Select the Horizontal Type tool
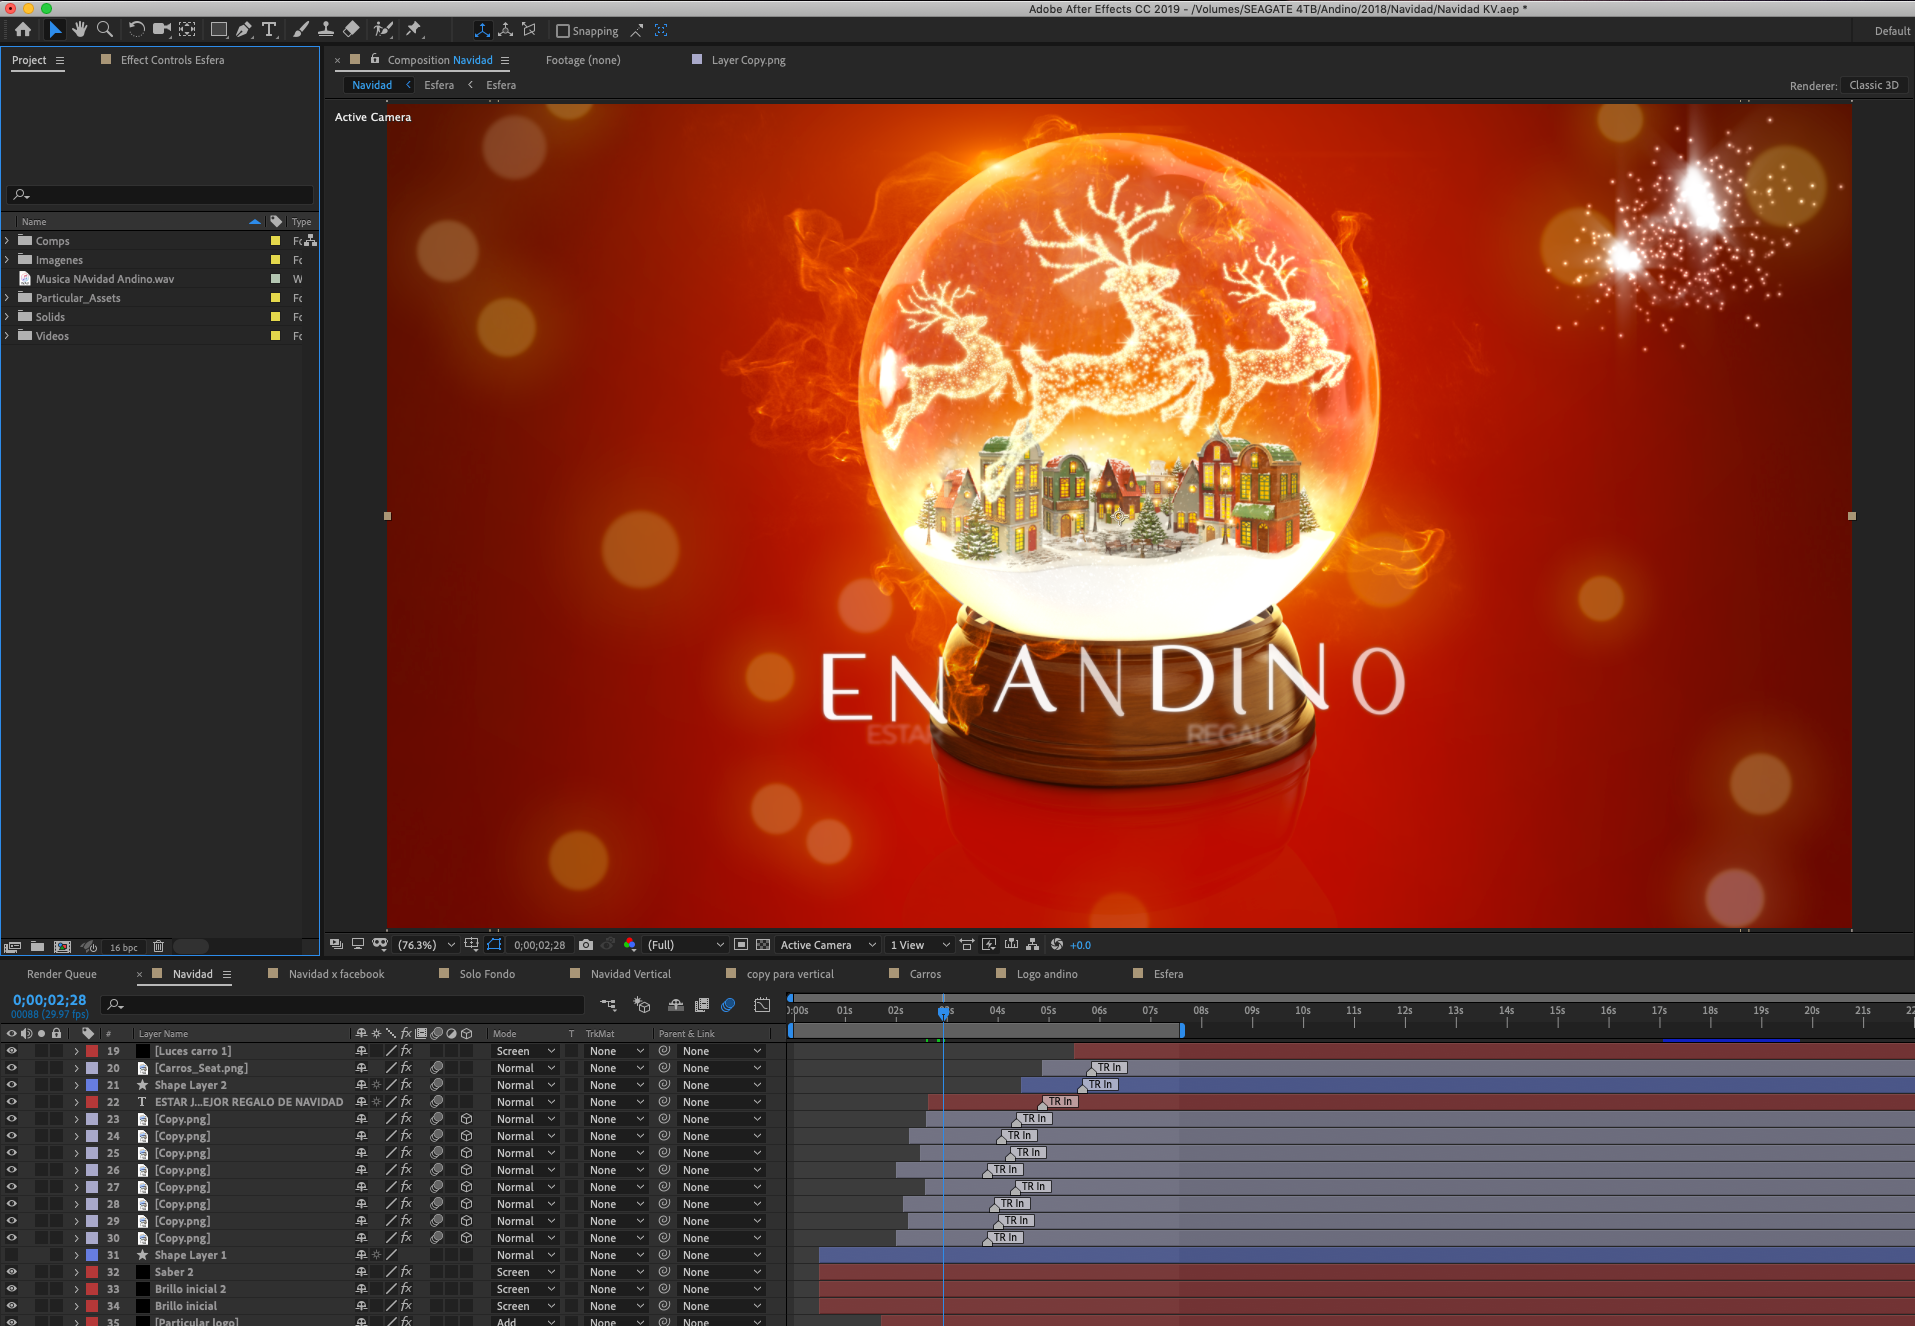This screenshot has height=1326, width=1915. (269, 30)
